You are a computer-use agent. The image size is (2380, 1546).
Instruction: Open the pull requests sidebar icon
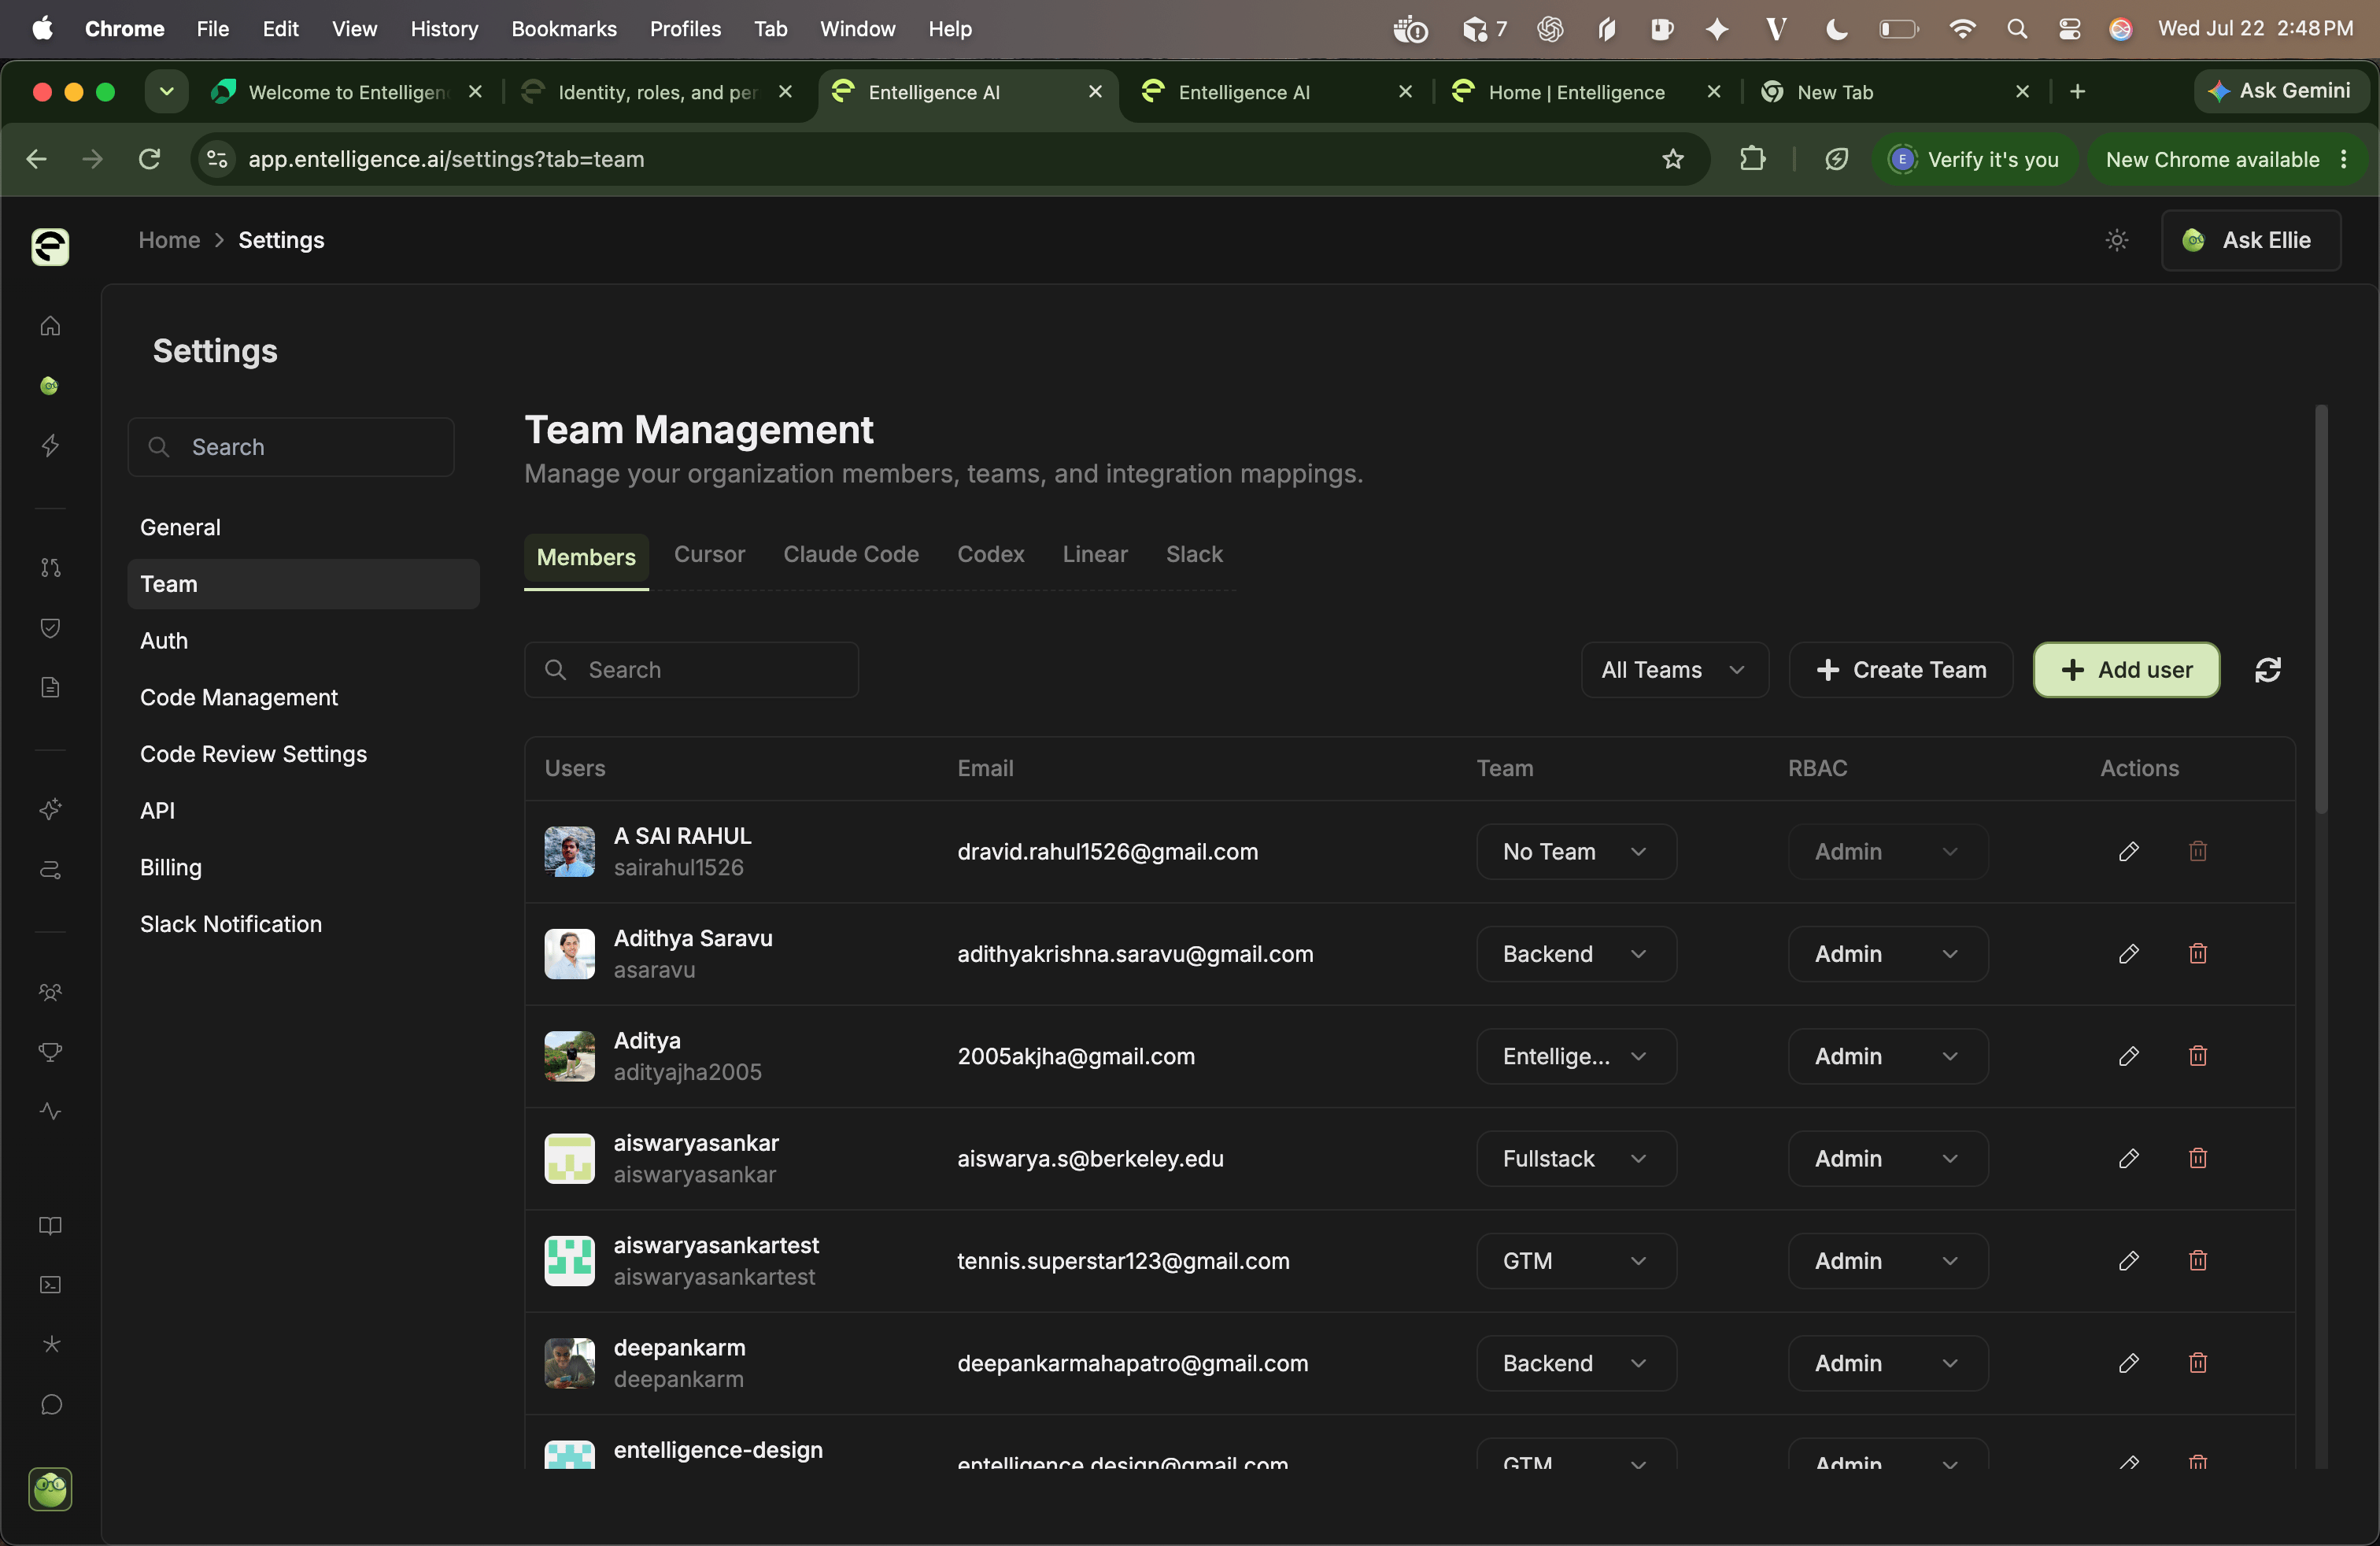click(x=50, y=567)
